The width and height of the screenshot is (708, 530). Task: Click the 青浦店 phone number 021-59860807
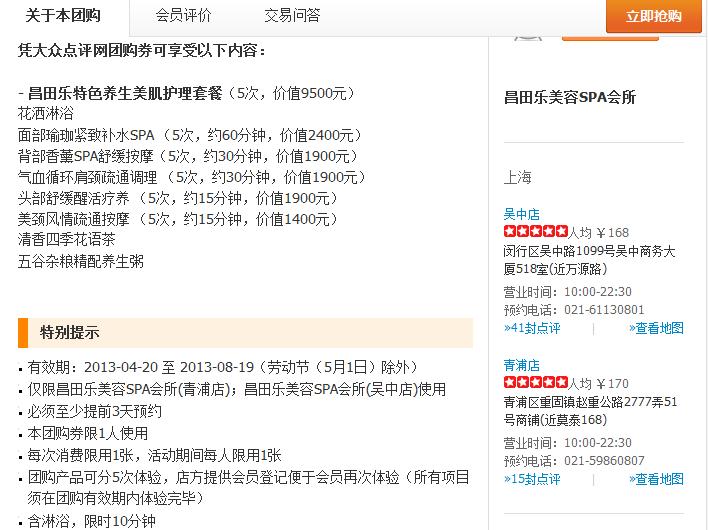(x=604, y=461)
